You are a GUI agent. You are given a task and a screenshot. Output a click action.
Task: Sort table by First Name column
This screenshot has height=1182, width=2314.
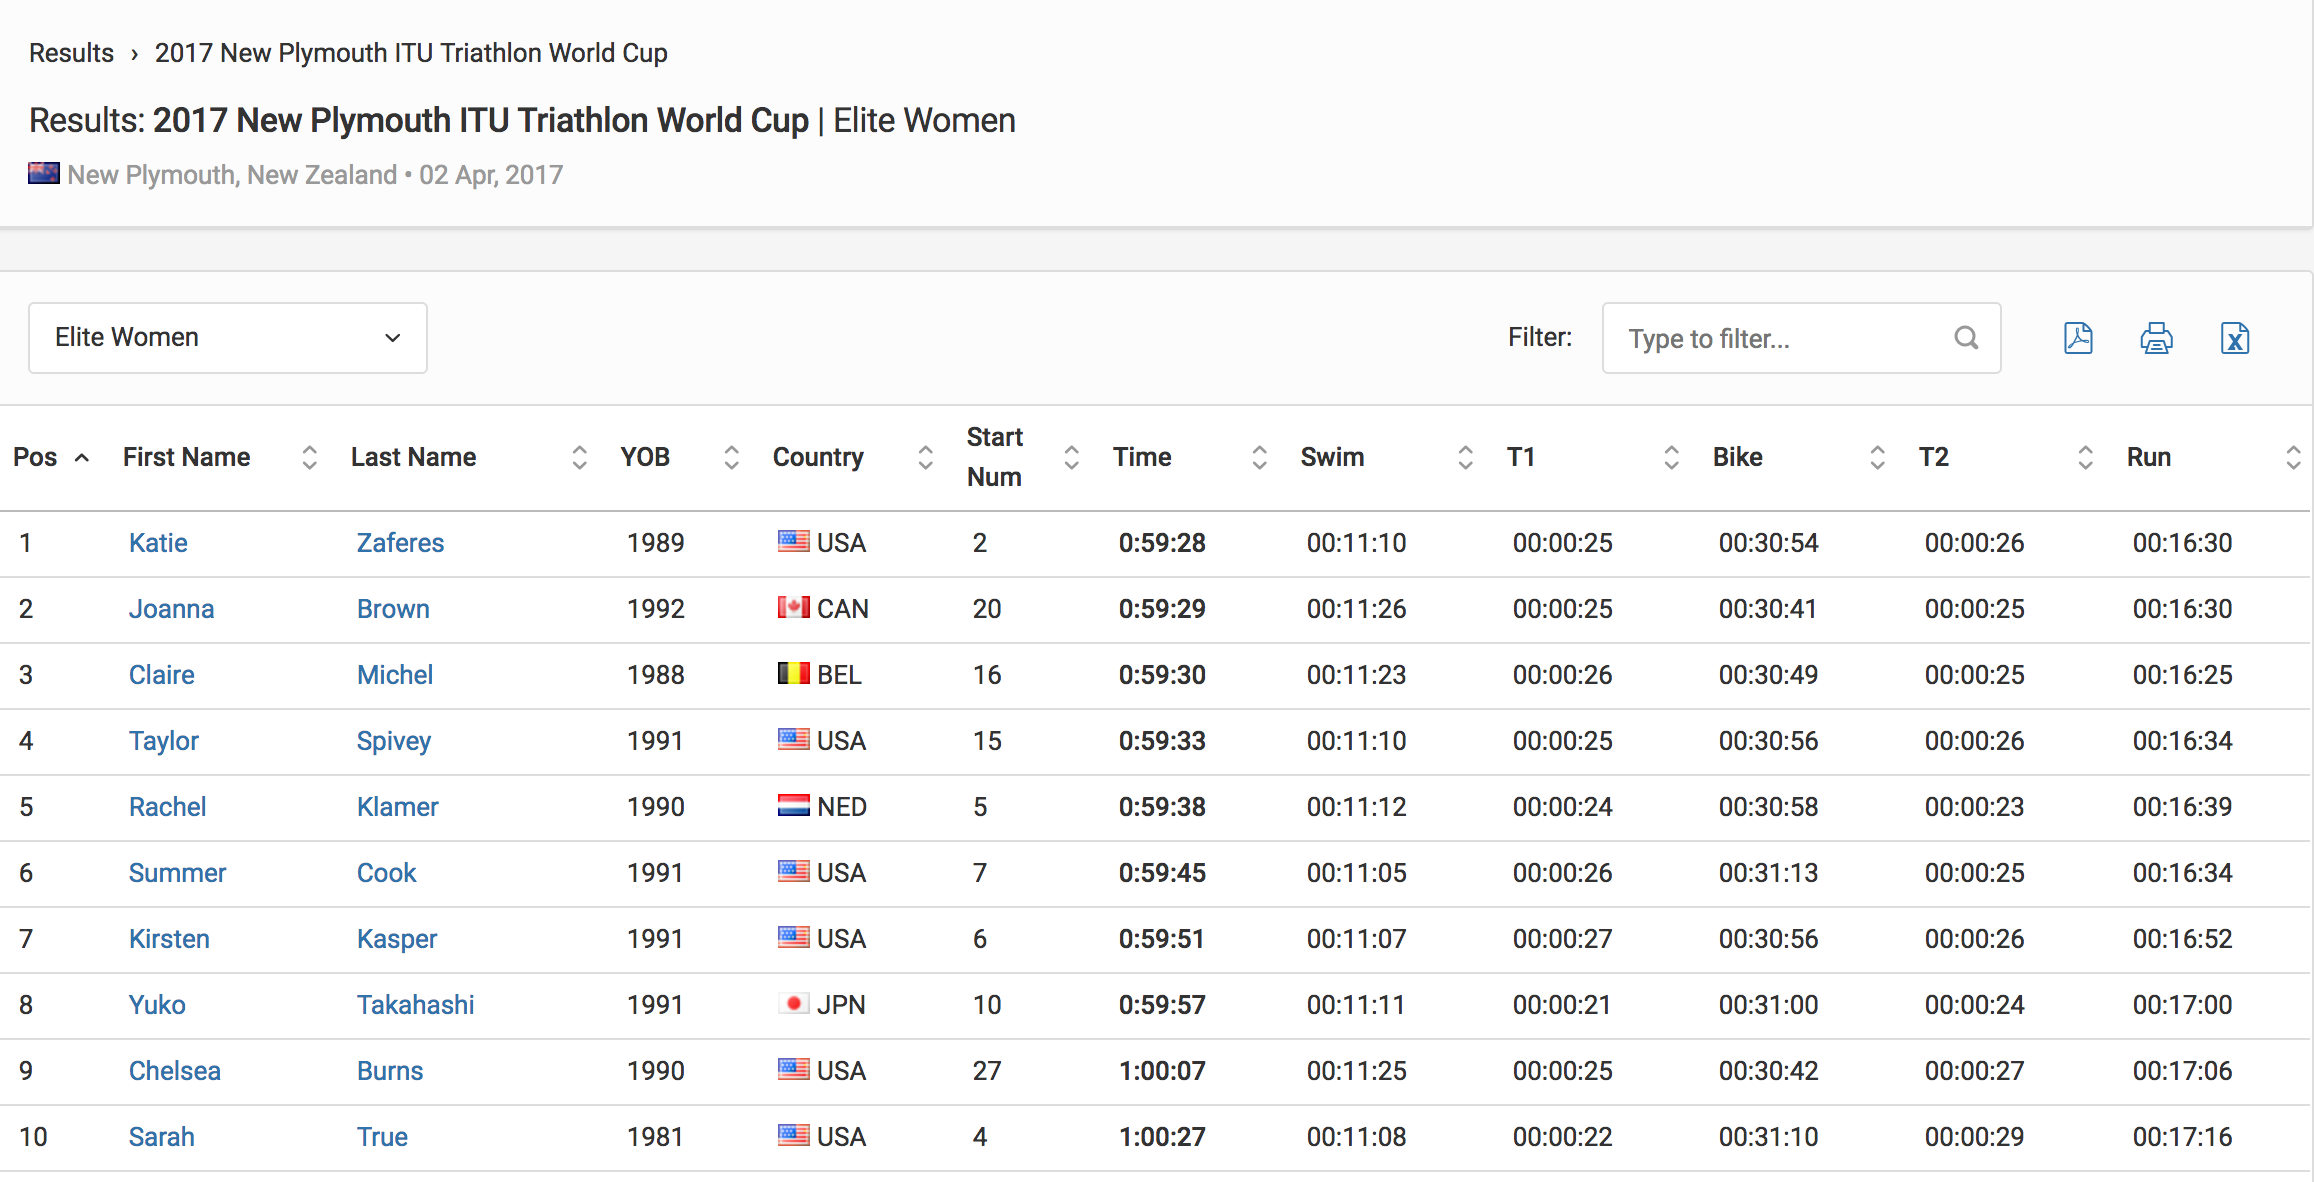[x=219, y=457]
